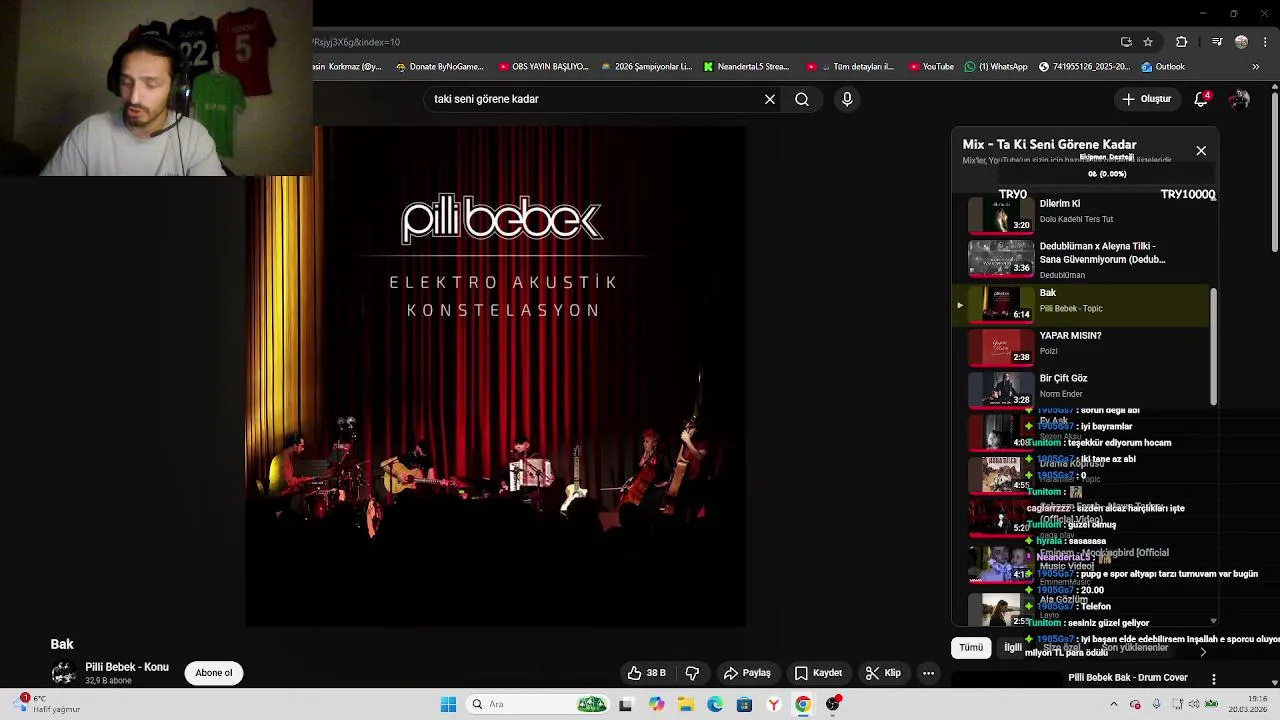Close the Mix playlist panel

click(1201, 151)
